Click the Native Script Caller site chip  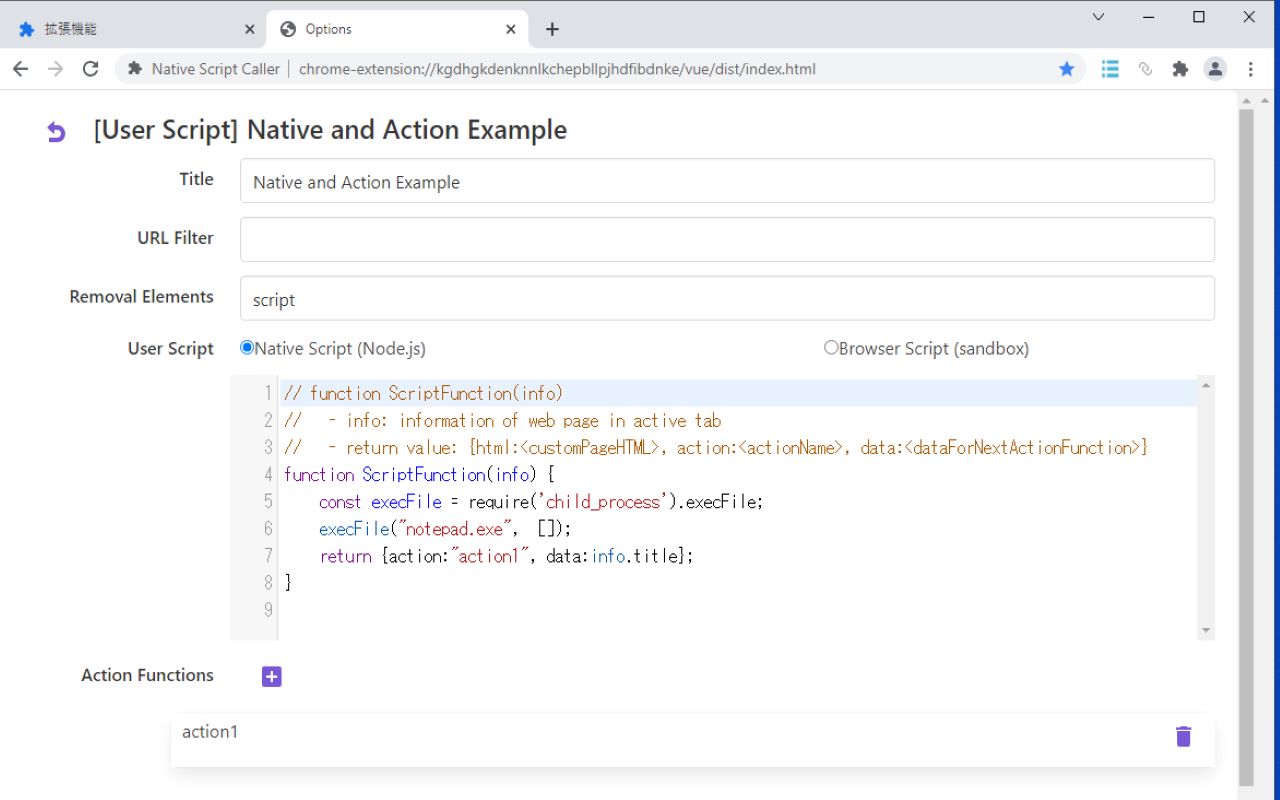point(204,69)
